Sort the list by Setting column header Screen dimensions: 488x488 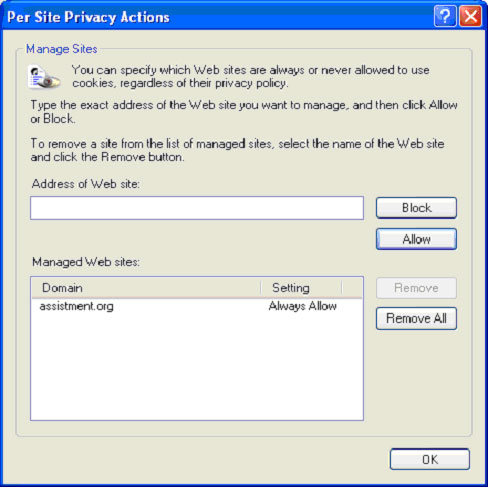point(301,288)
